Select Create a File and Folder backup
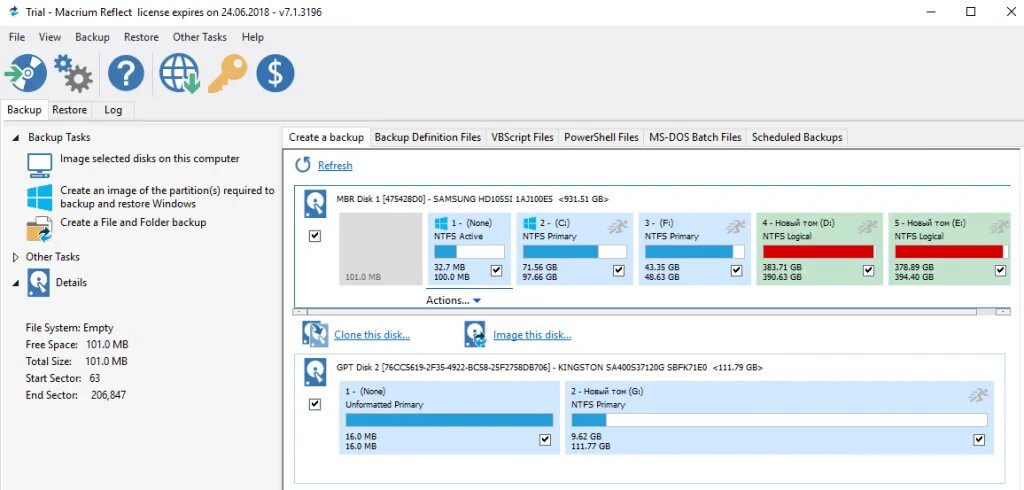The width and height of the screenshot is (1024, 490). pos(133,223)
